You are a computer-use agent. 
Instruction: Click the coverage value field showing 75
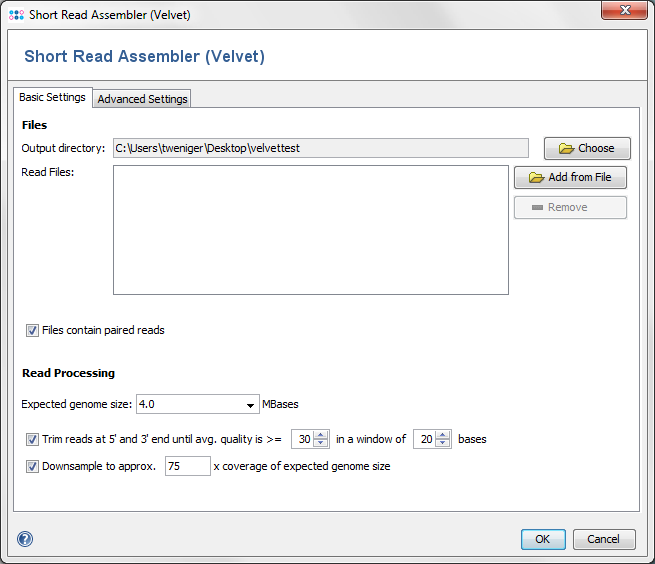188,466
